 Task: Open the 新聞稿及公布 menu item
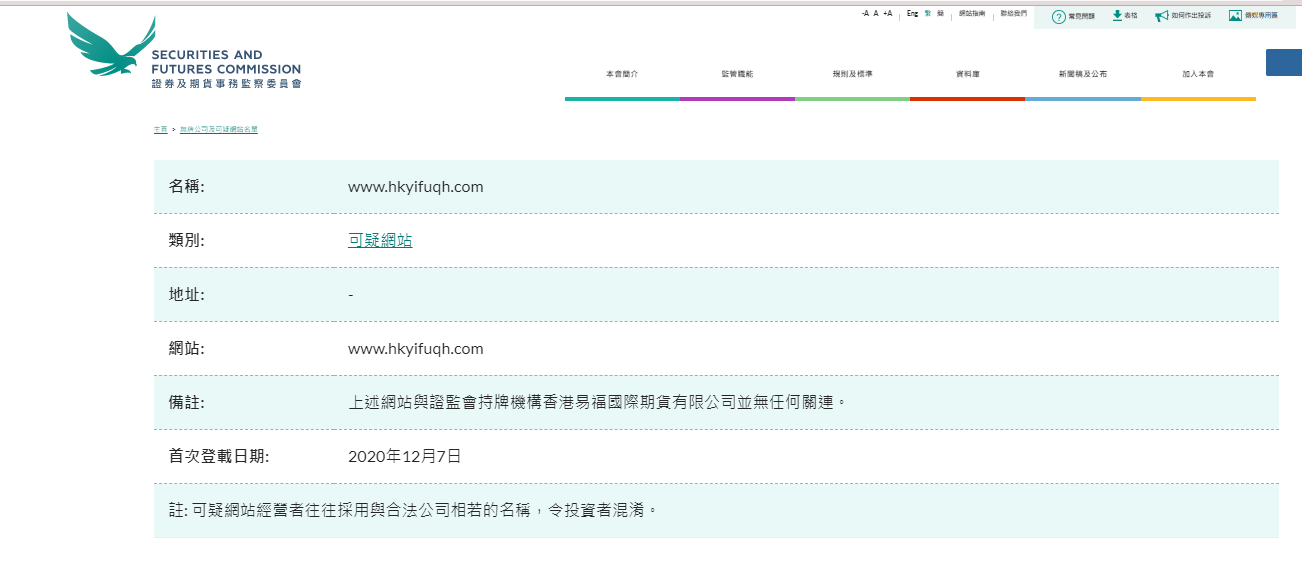[x=1083, y=75]
